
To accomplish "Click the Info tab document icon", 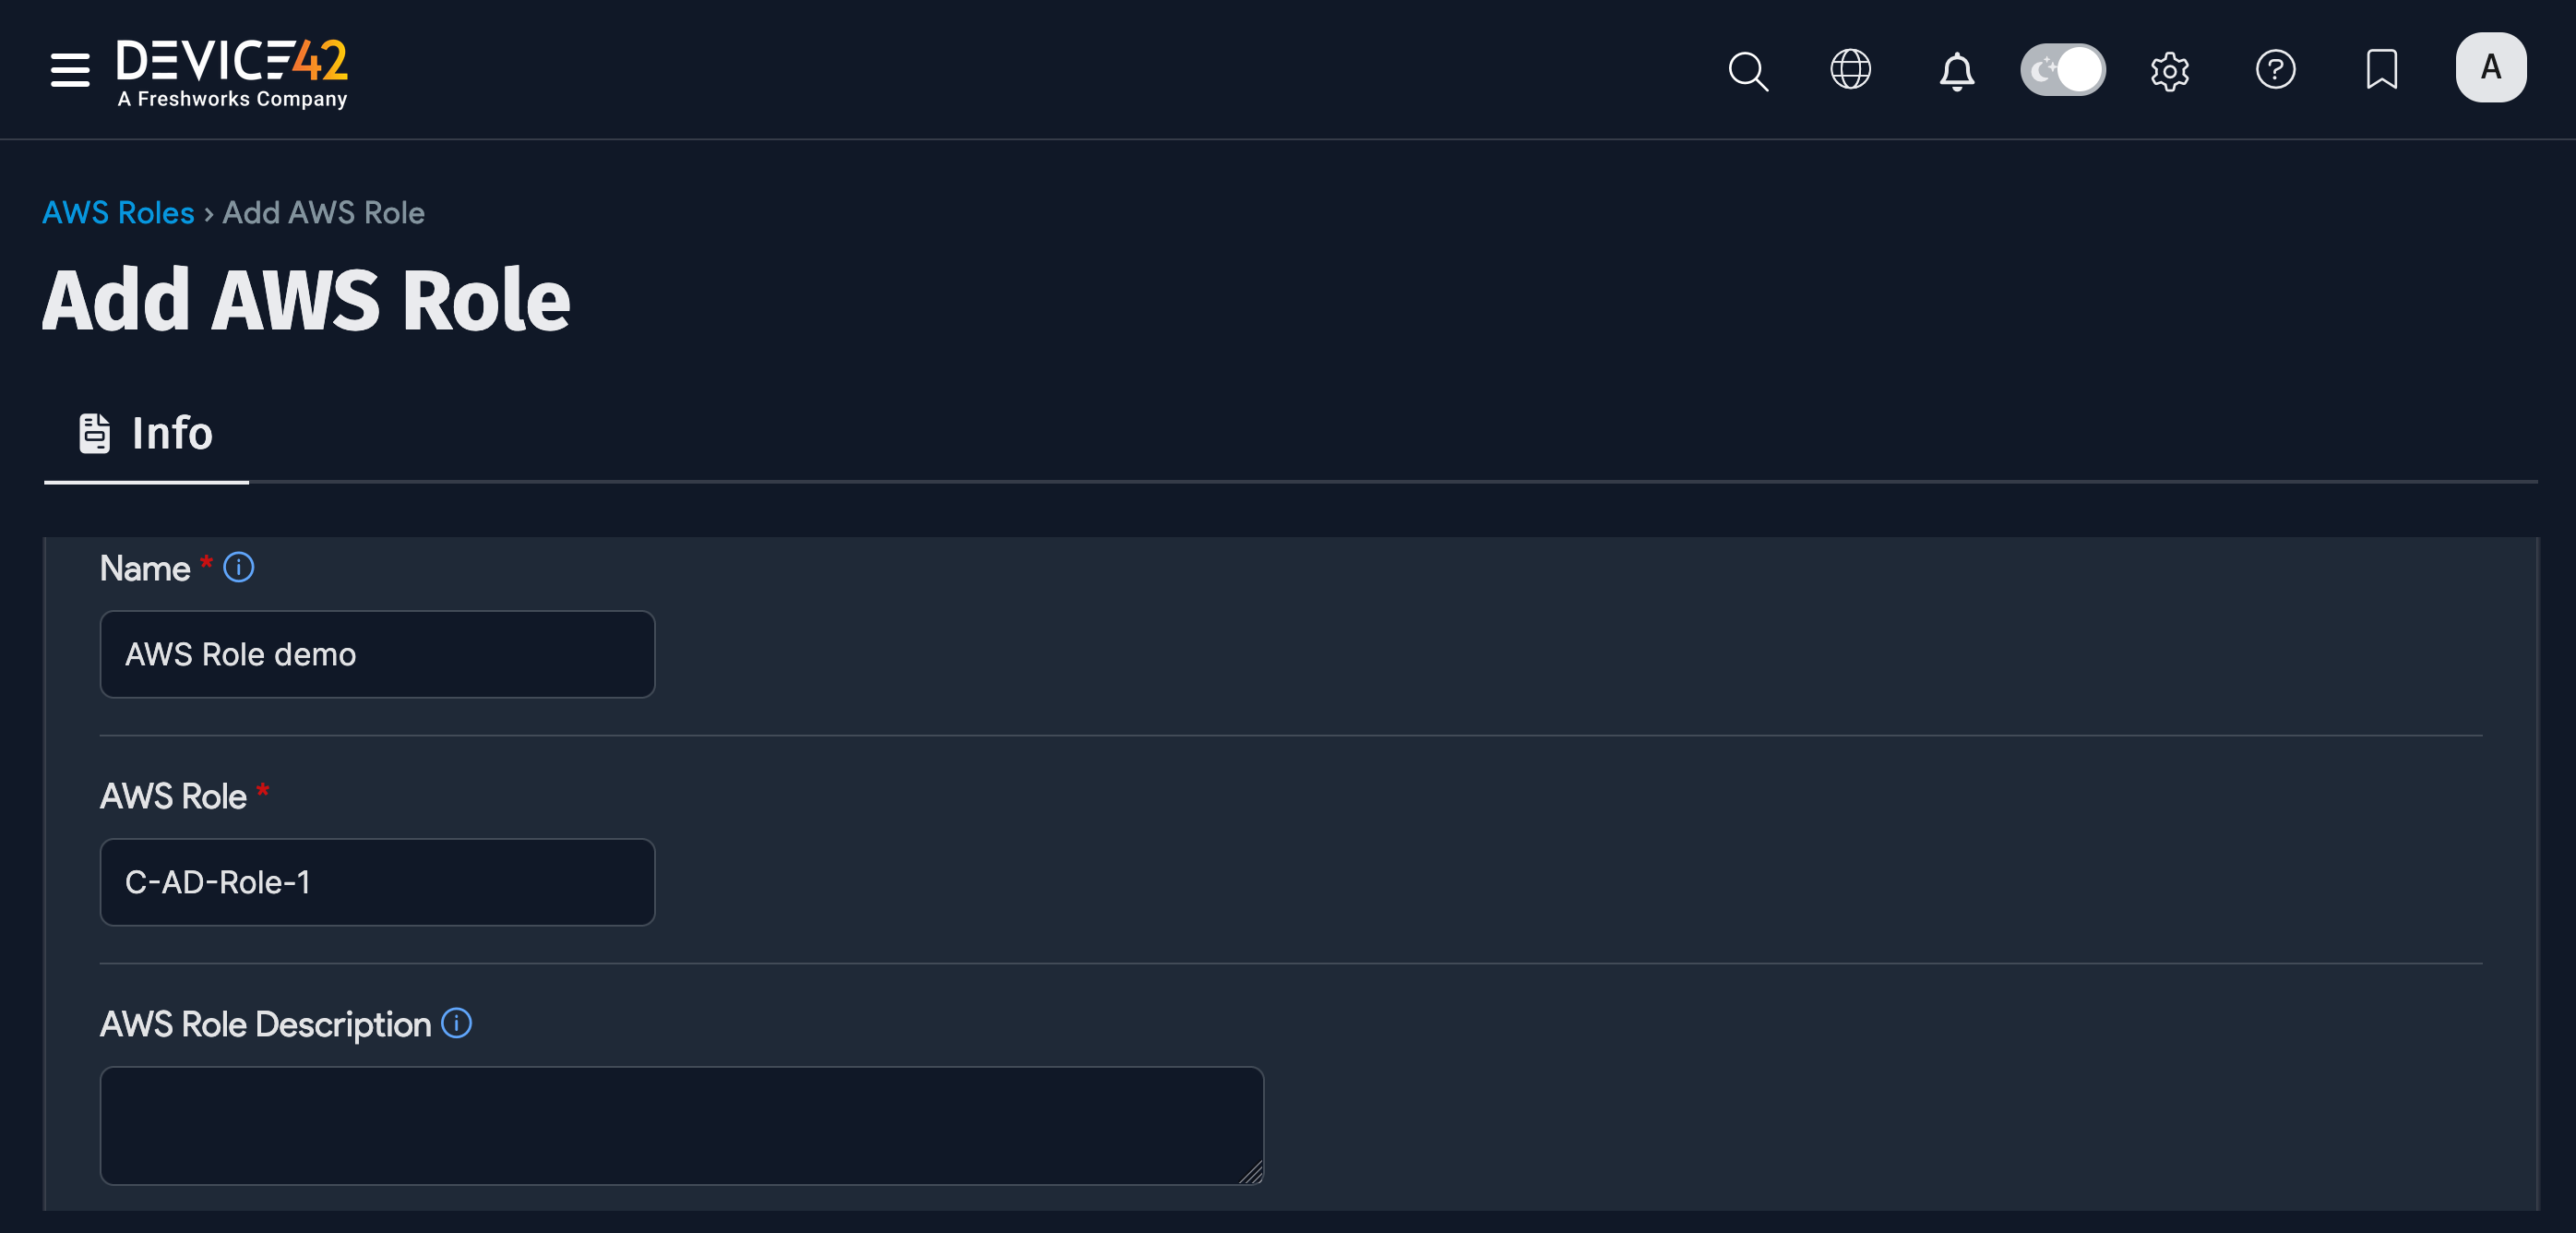I will tap(94, 433).
